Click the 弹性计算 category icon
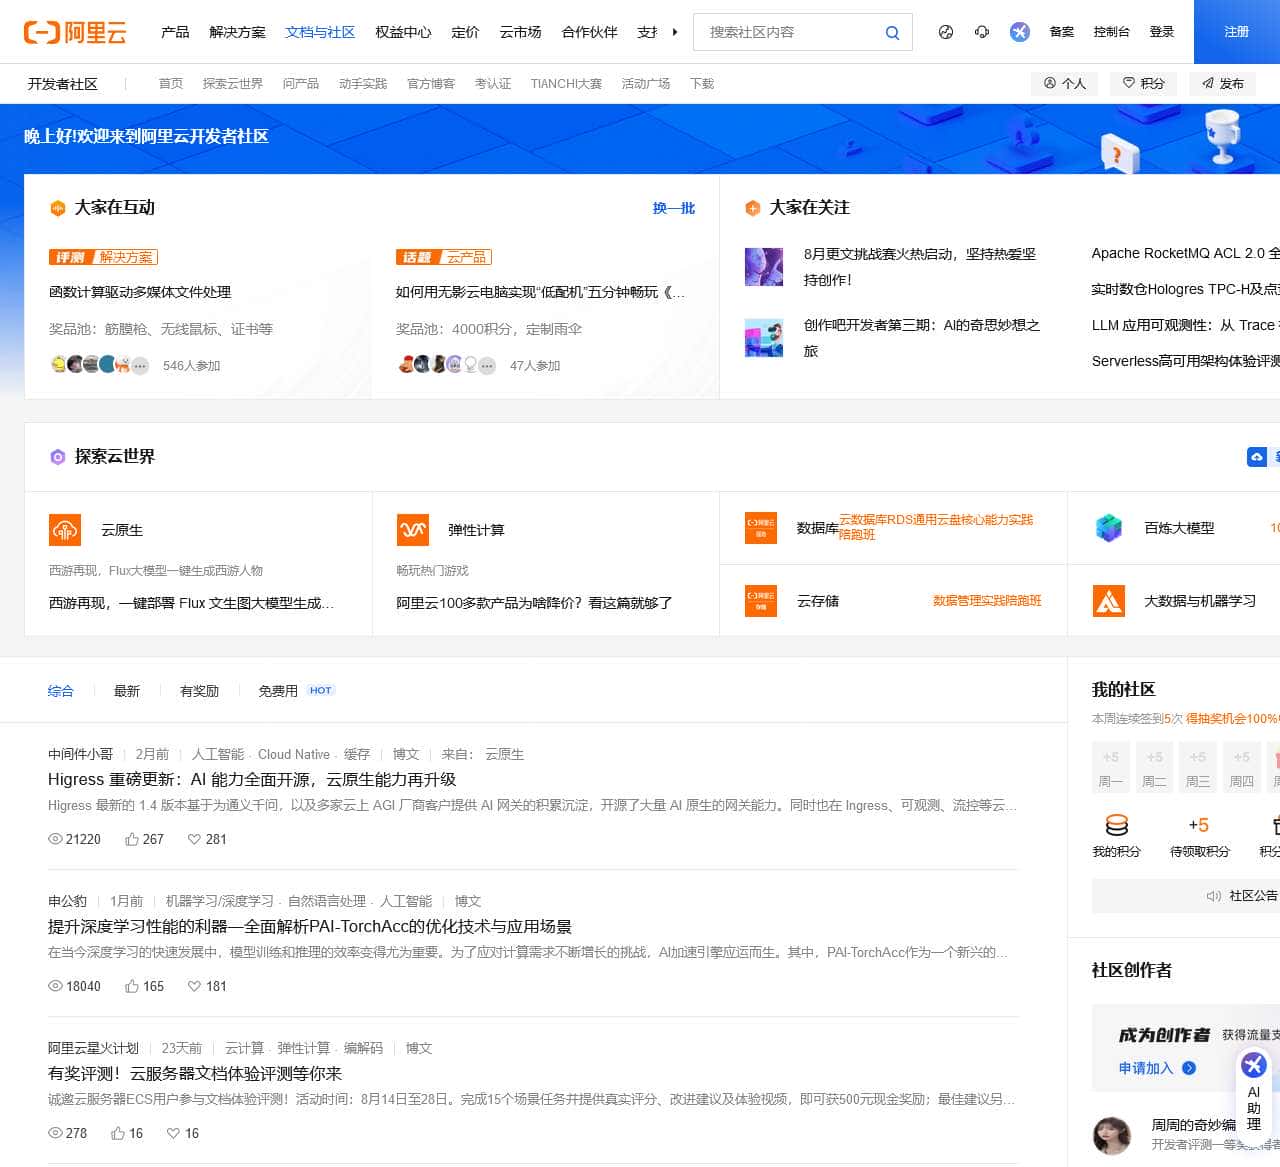The image size is (1280, 1167). point(412,529)
